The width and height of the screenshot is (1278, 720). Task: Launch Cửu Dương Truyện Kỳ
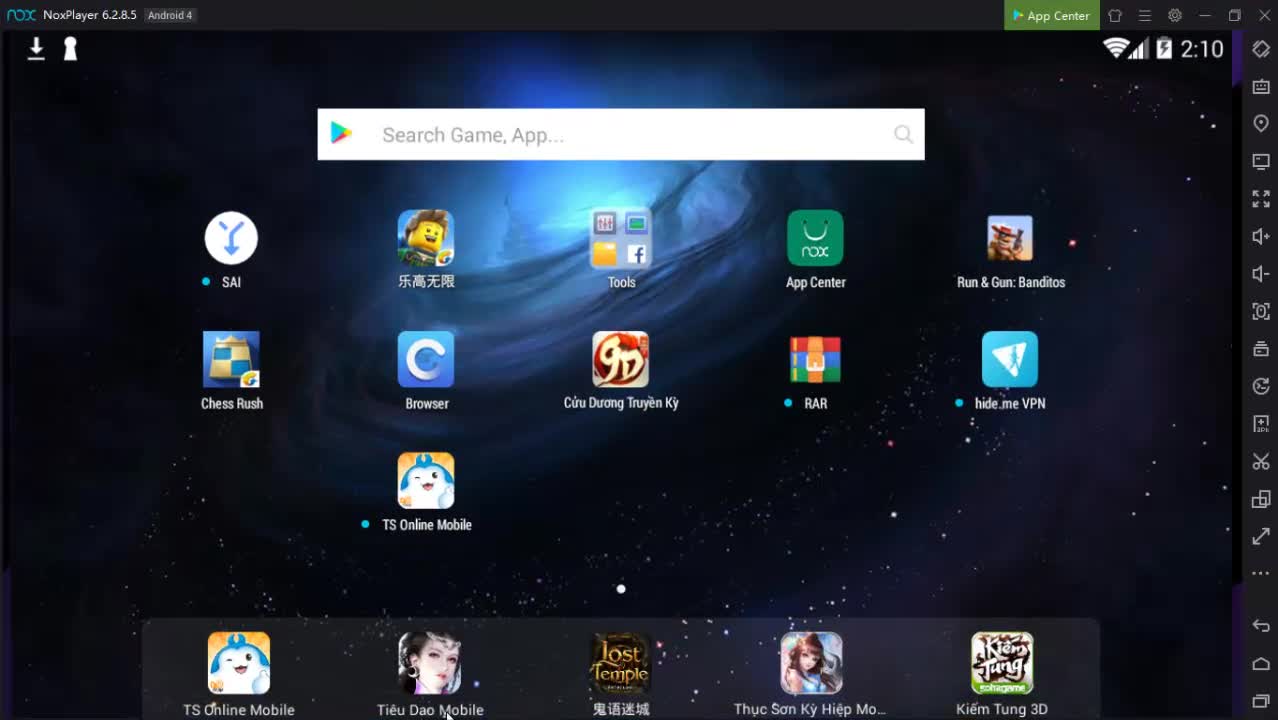pos(621,359)
